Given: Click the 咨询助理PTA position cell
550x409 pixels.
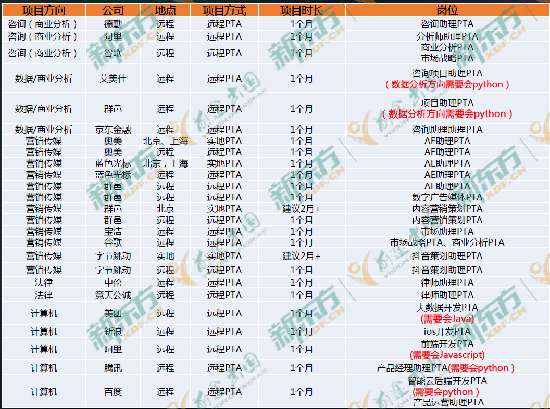Looking at the screenshot, I should pos(447,24).
